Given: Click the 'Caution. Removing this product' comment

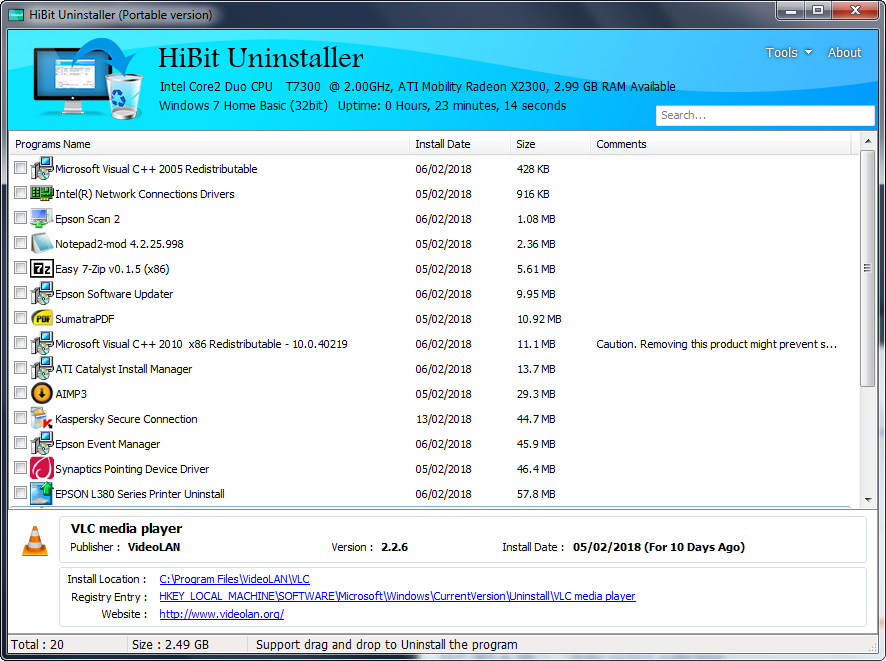Looking at the screenshot, I should coord(716,344).
